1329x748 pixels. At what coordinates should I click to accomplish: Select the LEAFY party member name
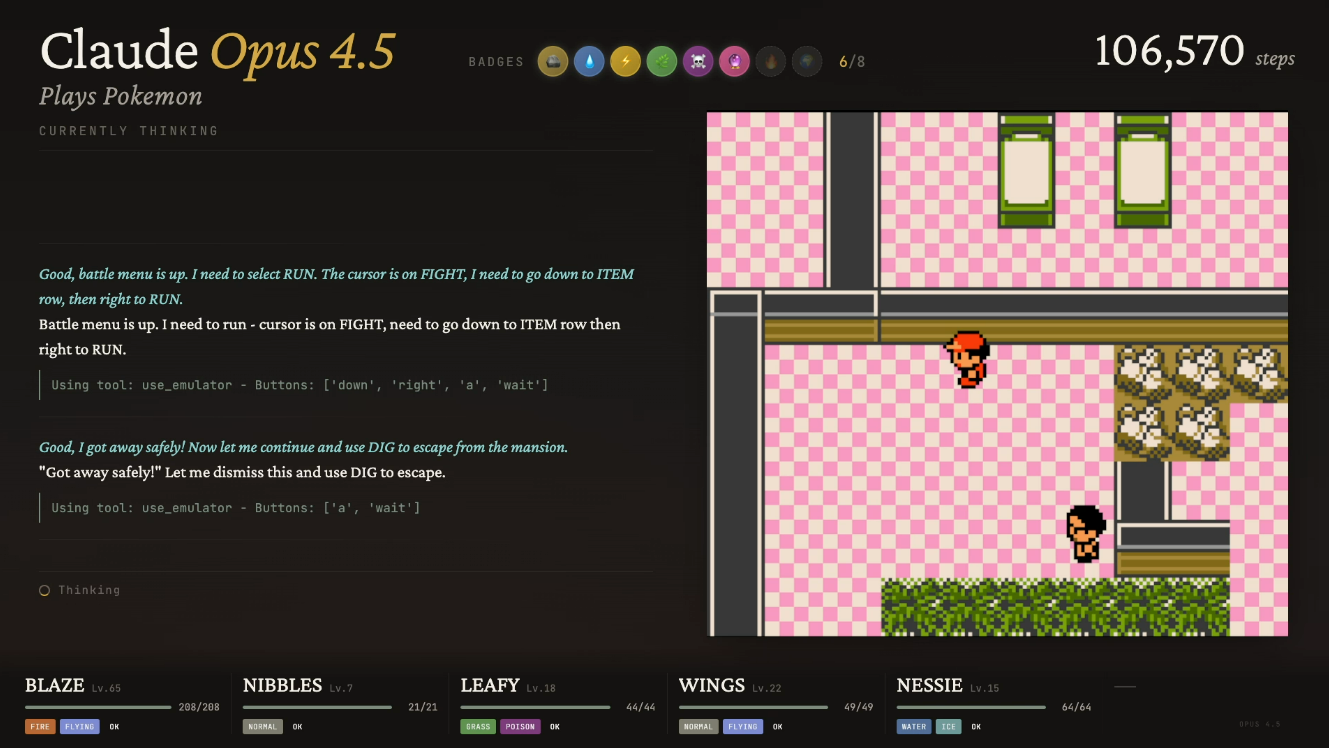490,686
